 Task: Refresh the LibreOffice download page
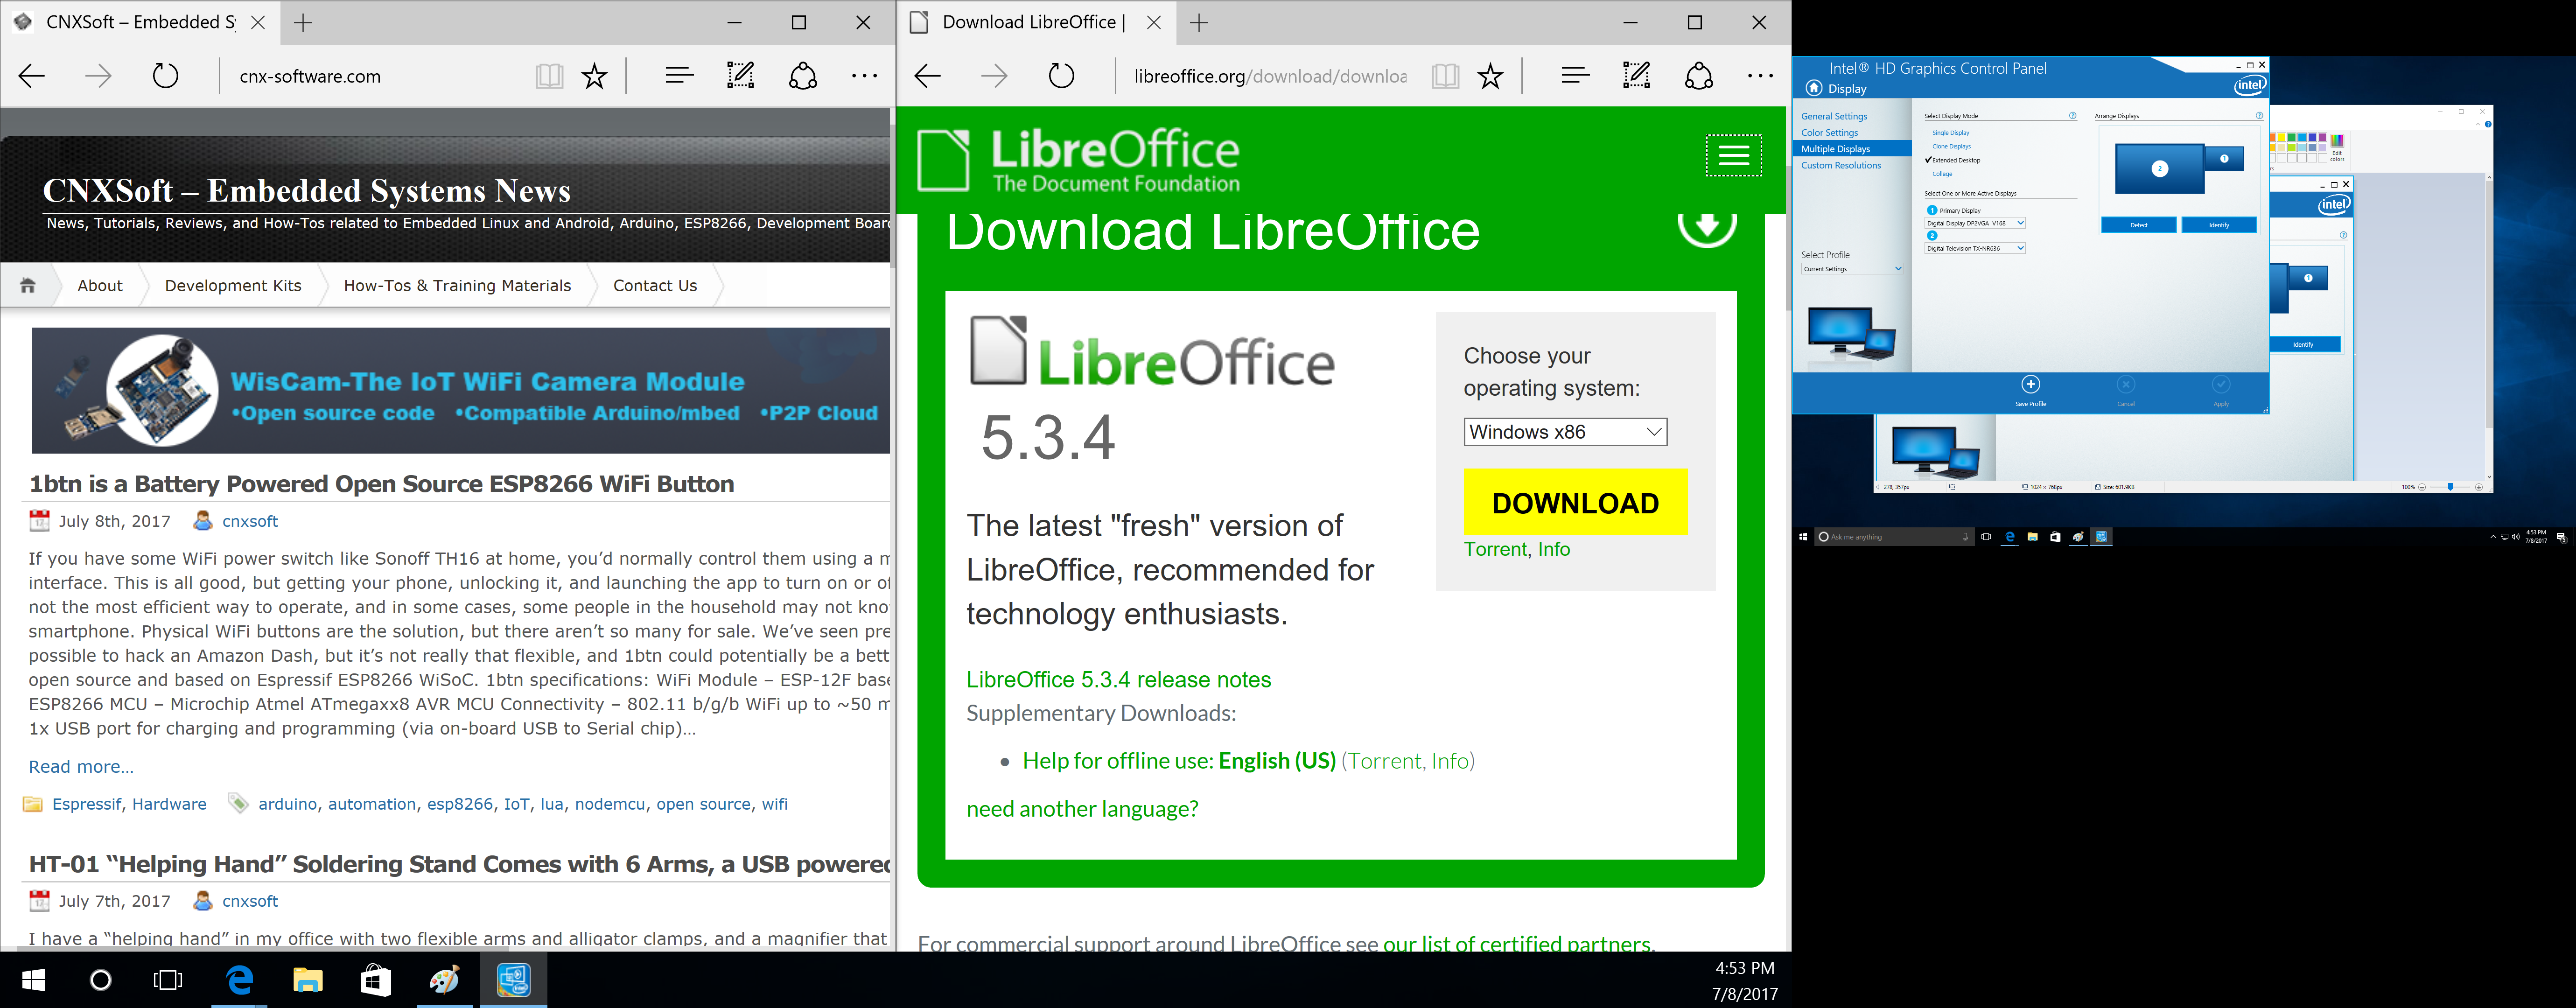tap(1061, 76)
